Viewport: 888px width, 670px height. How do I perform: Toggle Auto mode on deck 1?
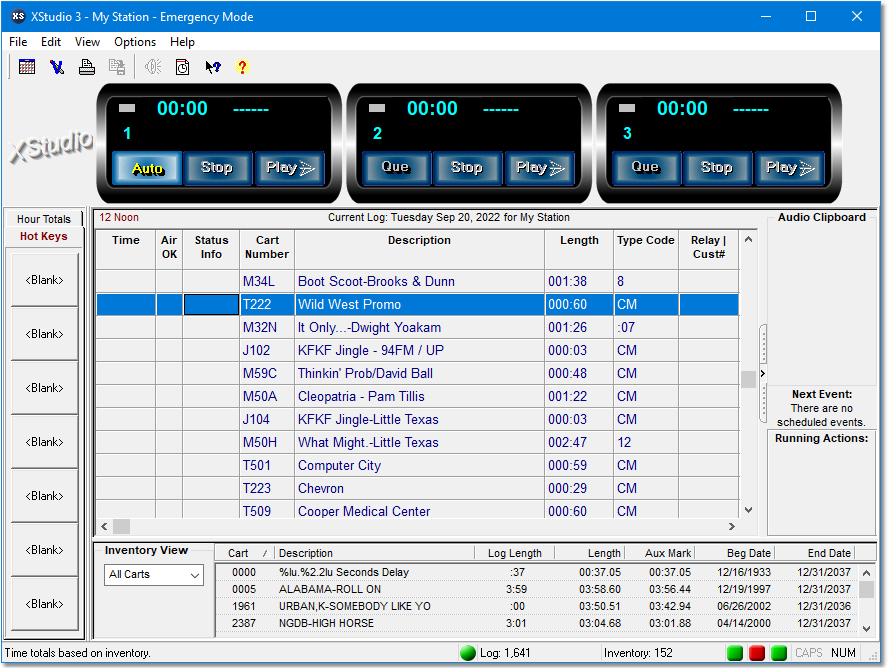pos(147,168)
